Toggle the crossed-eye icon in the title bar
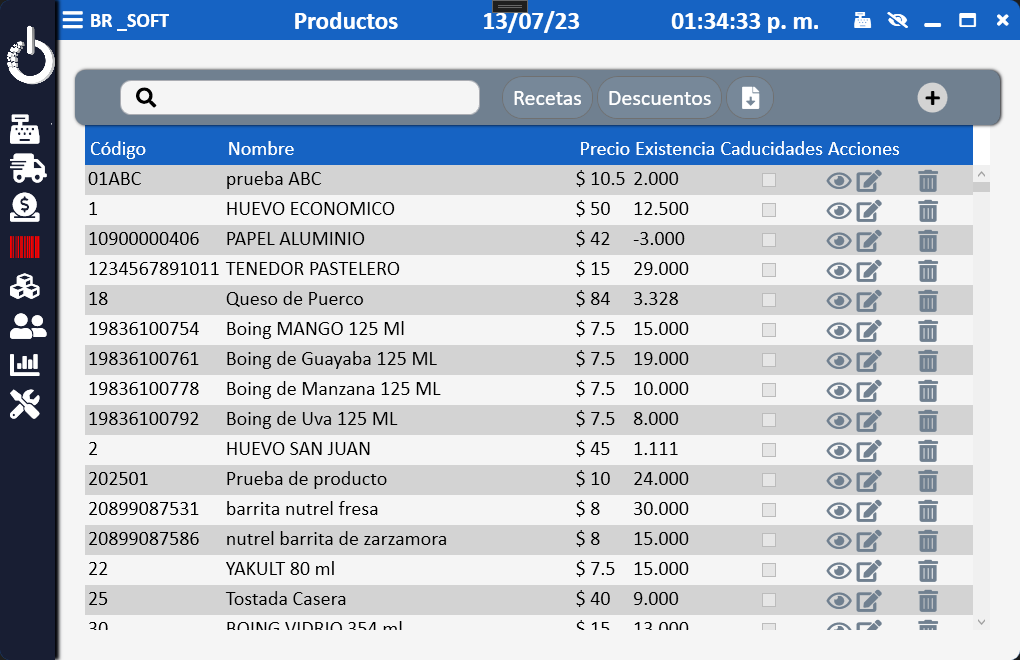This screenshot has height=660, width=1020. [897, 21]
